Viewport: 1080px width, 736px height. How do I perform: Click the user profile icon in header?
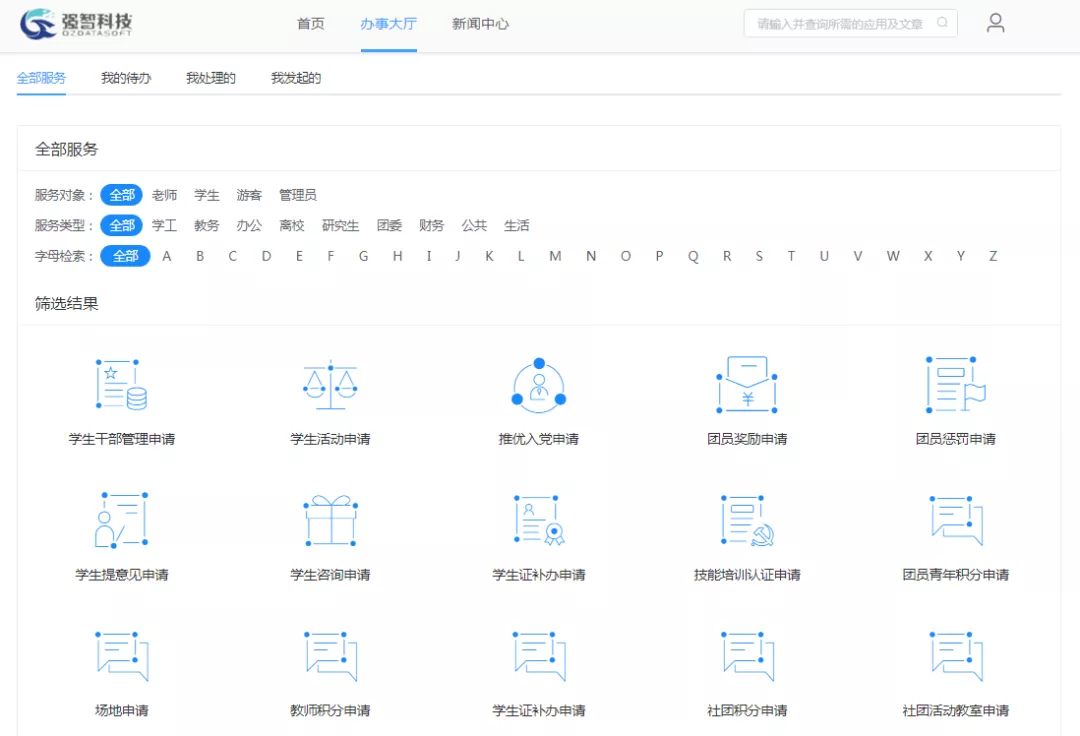coord(995,23)
